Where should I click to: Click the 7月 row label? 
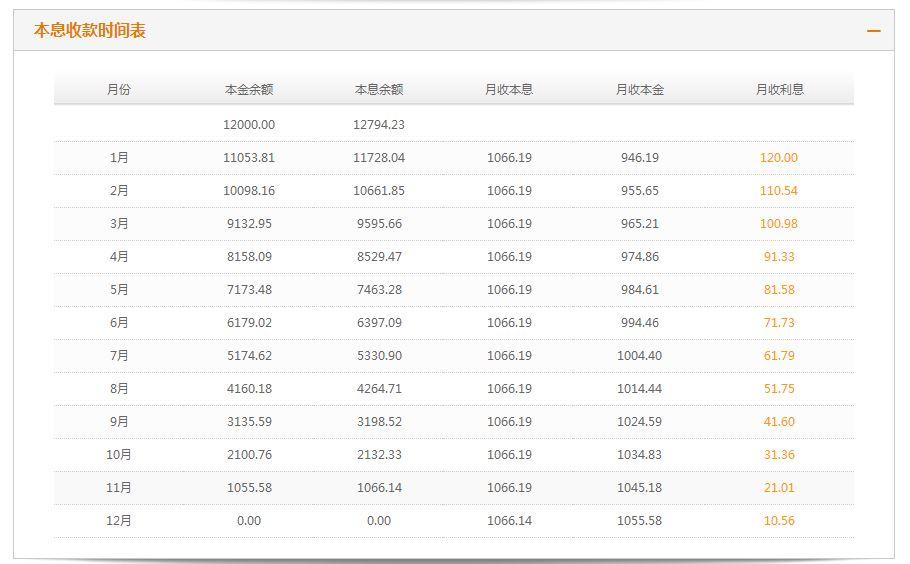119,356
